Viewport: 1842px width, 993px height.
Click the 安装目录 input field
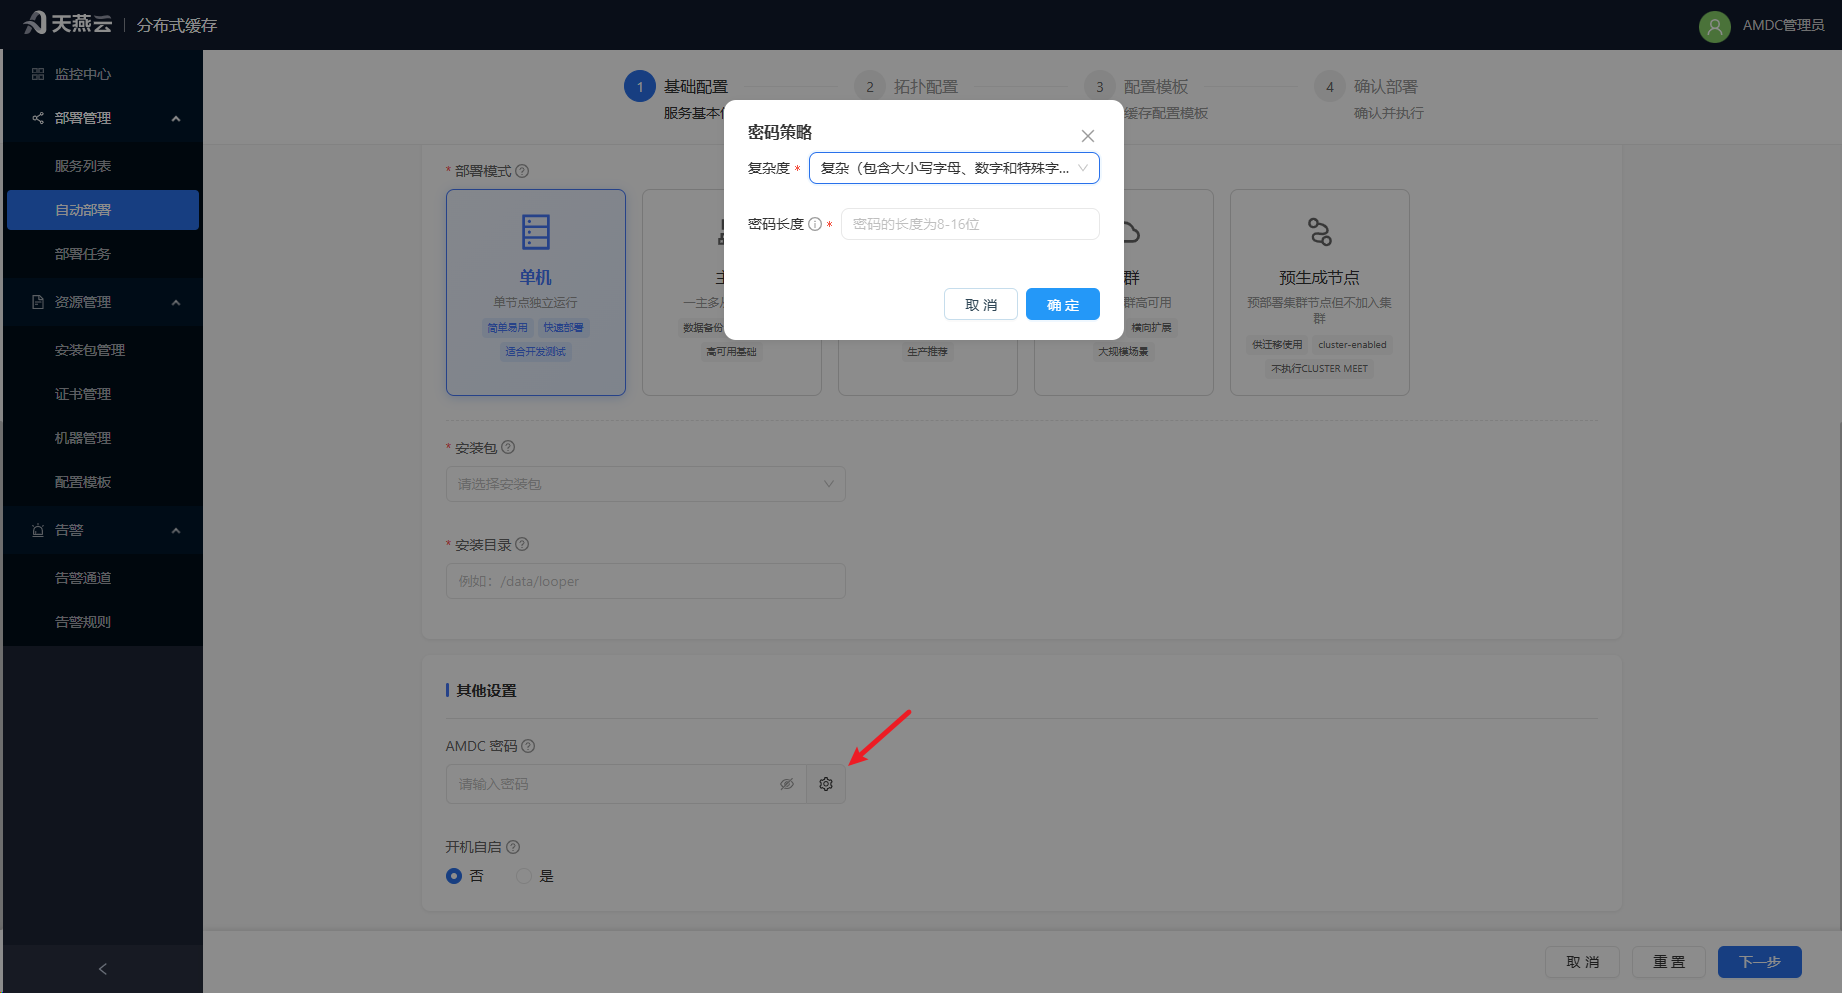646,581
